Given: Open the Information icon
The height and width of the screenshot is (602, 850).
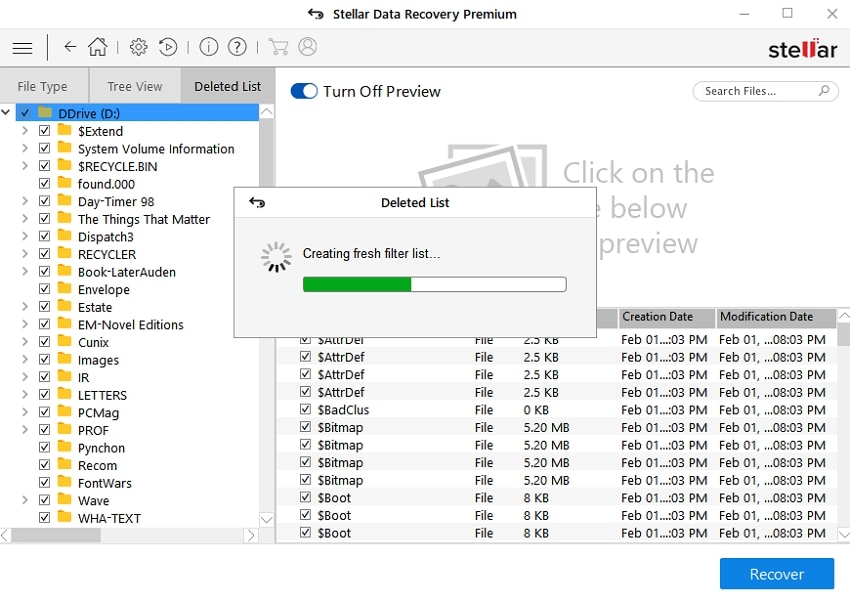Looking at the screenshot, I should (x=208, y=46).
